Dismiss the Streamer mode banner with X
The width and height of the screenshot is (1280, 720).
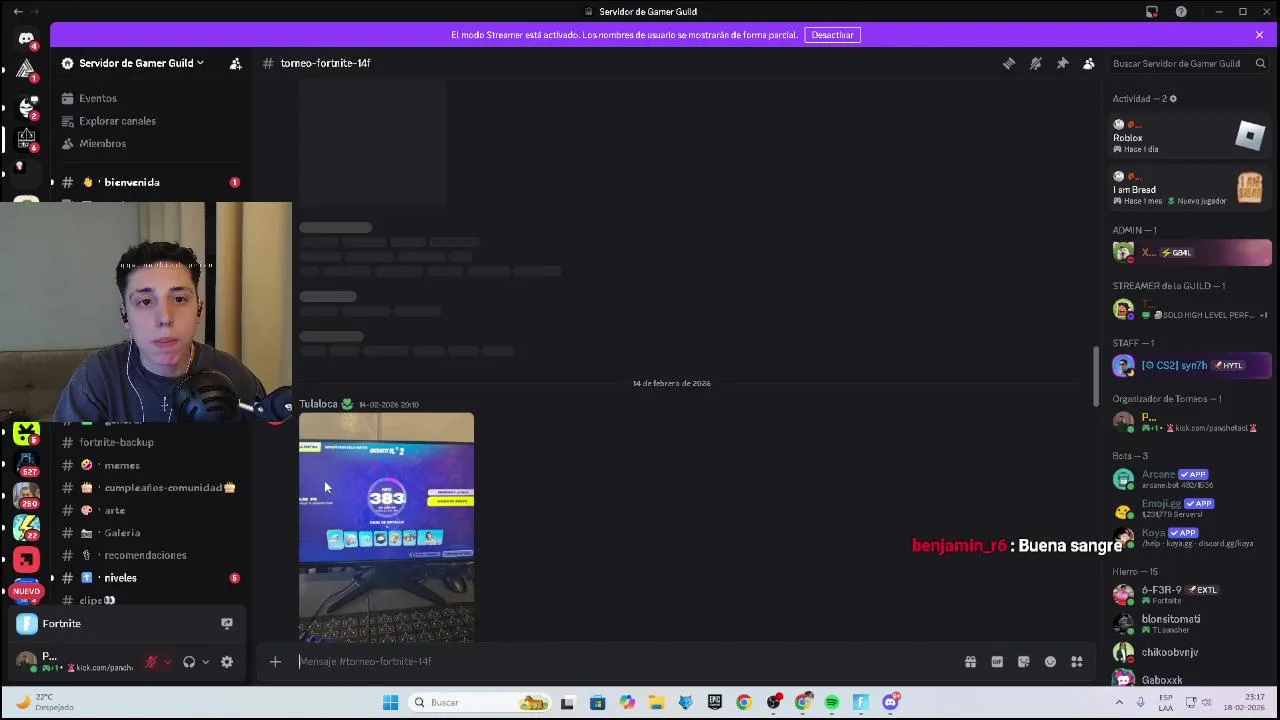[x=1259, y=35]
